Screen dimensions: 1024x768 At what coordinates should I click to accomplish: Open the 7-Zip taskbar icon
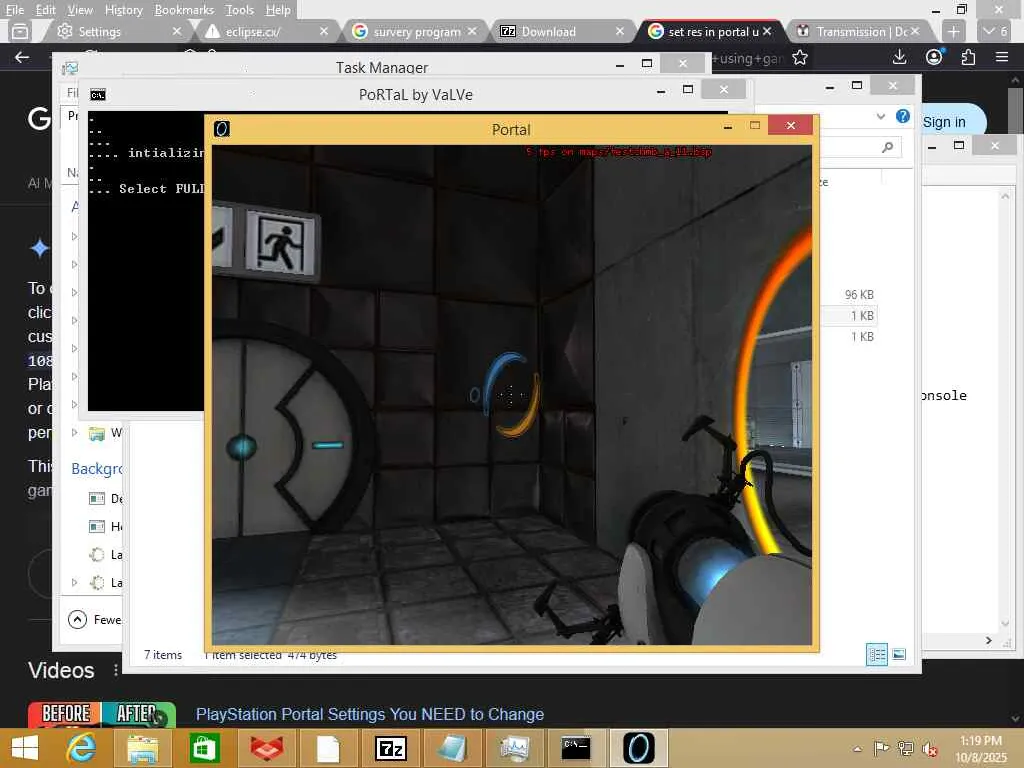(x=391, y=748)
